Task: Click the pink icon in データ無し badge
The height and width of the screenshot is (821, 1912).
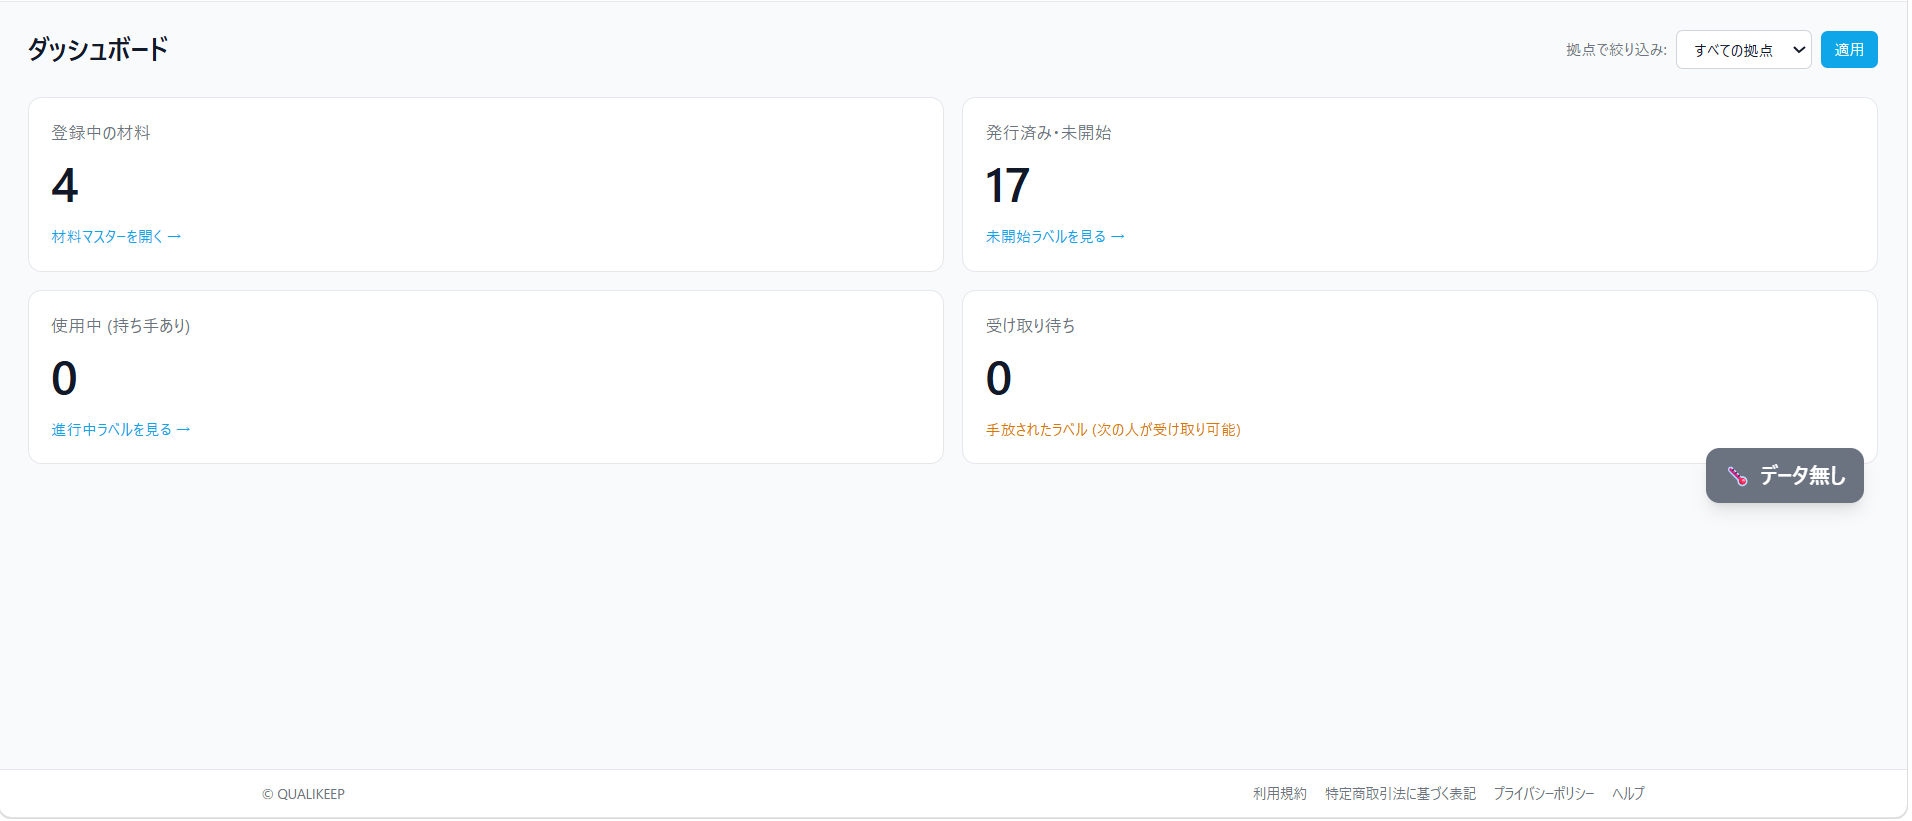Action: pos(1737,476)
